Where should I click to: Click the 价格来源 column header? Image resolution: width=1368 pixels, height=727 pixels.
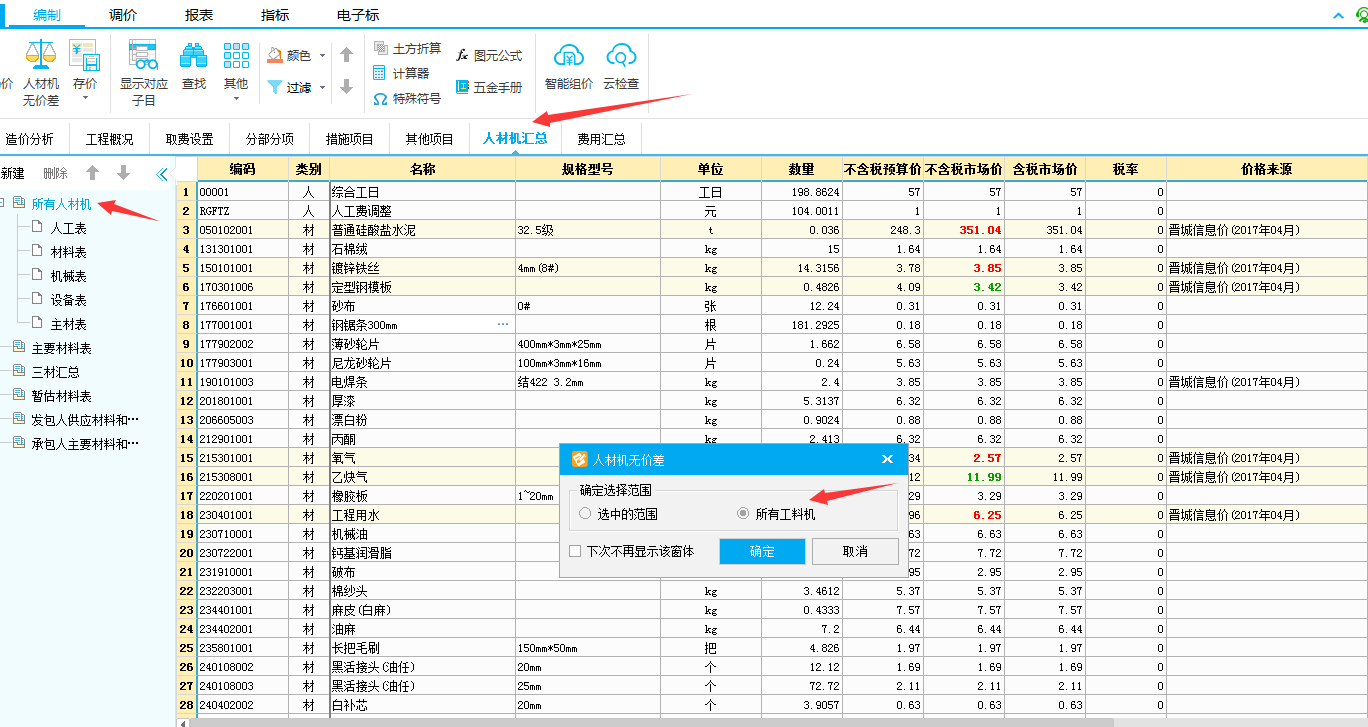click(1266, 169)
